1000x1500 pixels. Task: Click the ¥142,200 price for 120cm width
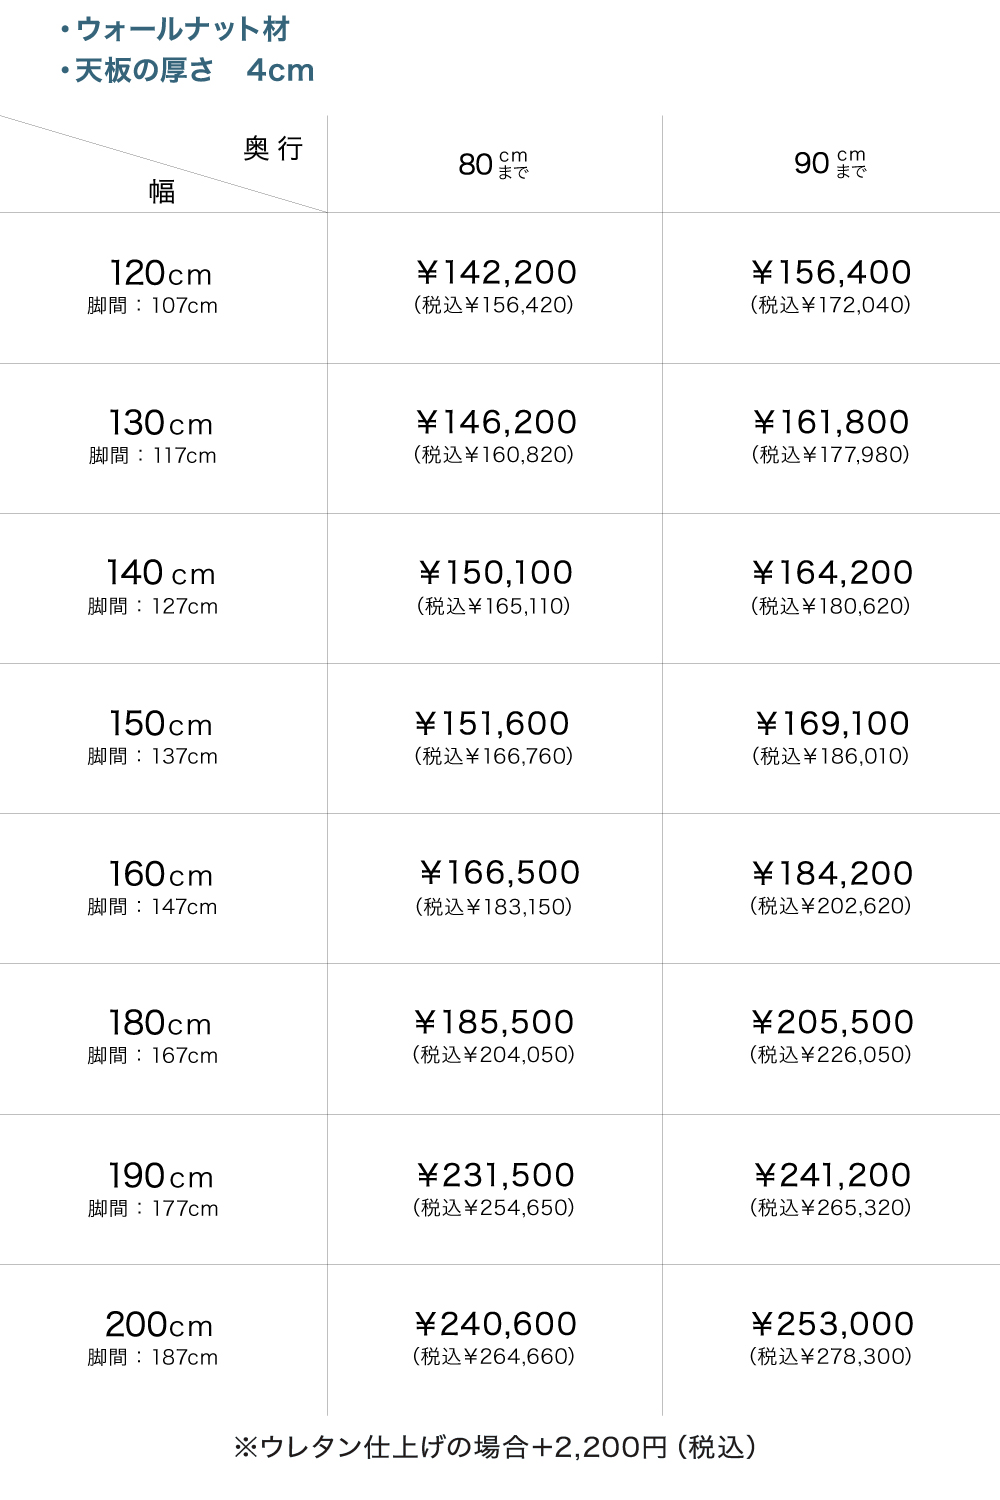tap(495, 273)
